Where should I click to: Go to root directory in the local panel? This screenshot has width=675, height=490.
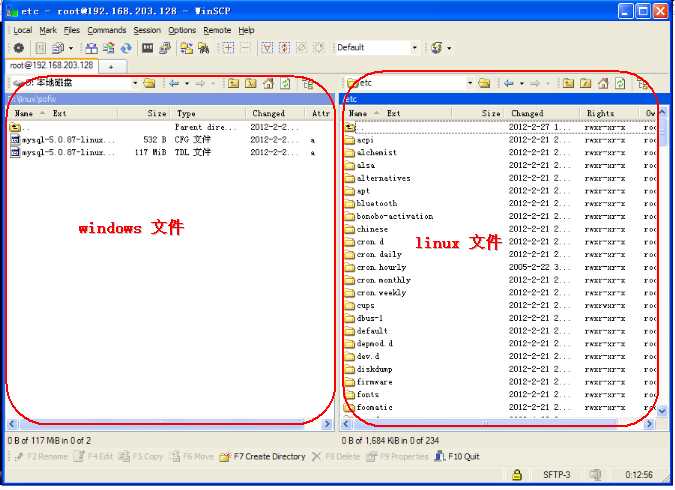tap(251, 83)
